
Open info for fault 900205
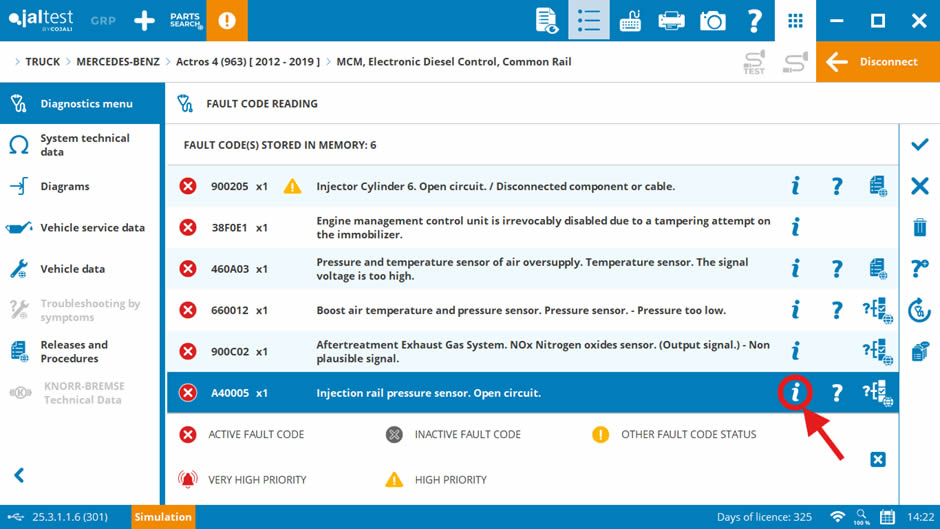click(796, 186)
